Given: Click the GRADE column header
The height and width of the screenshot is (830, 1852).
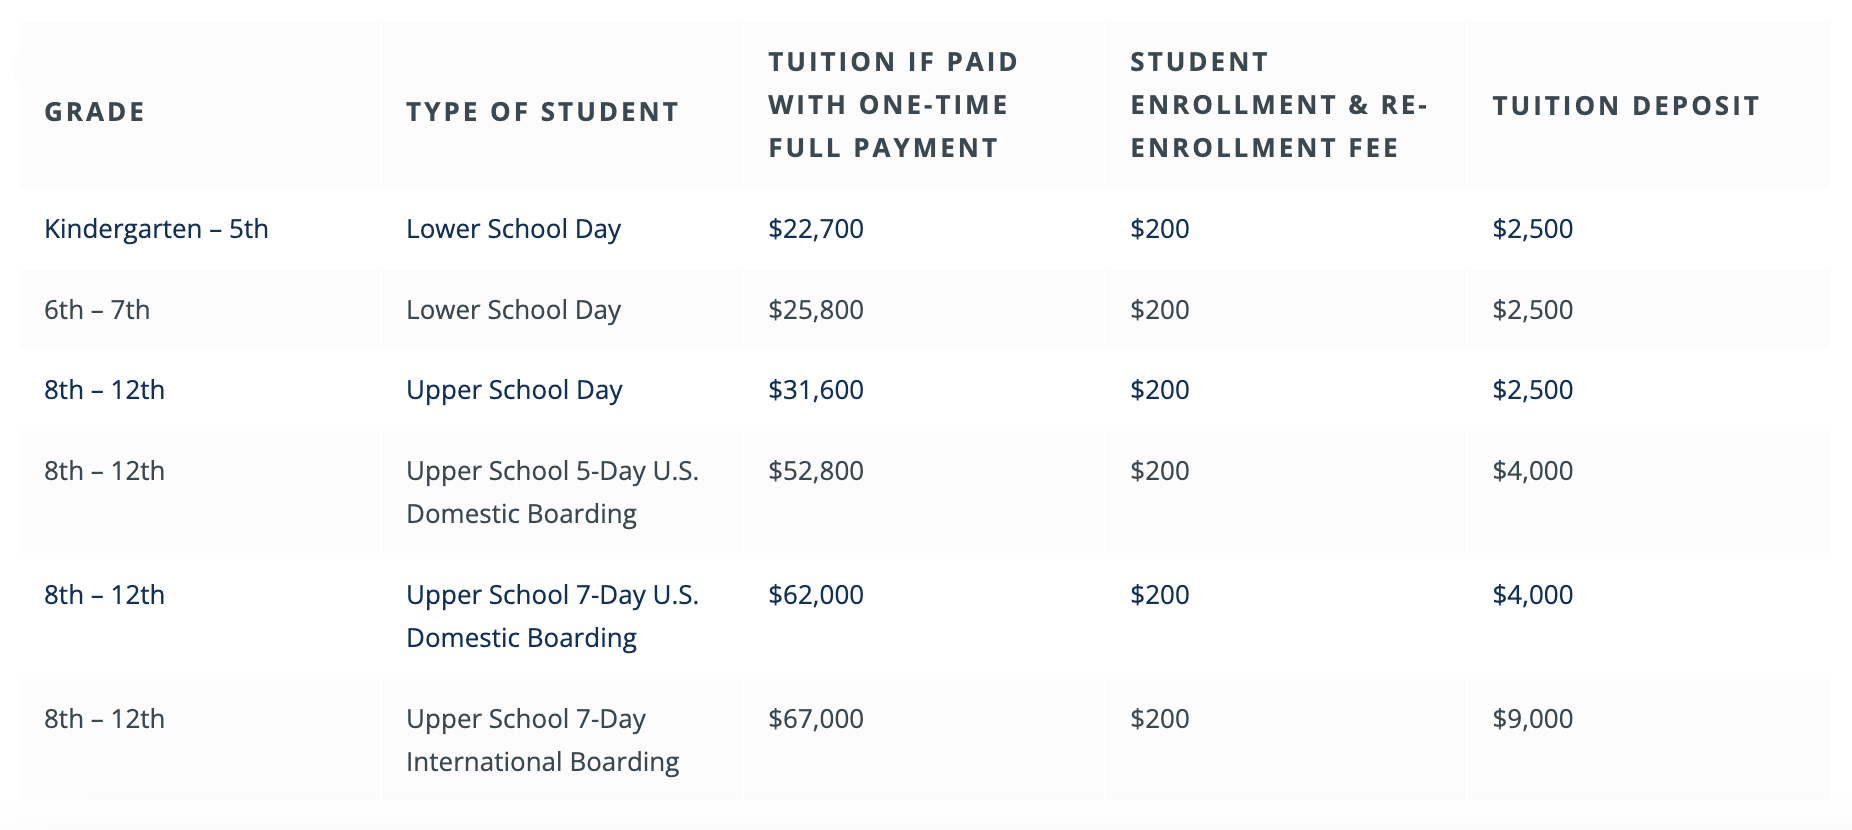Looking at the screenshot, I should tap(95, 111).
